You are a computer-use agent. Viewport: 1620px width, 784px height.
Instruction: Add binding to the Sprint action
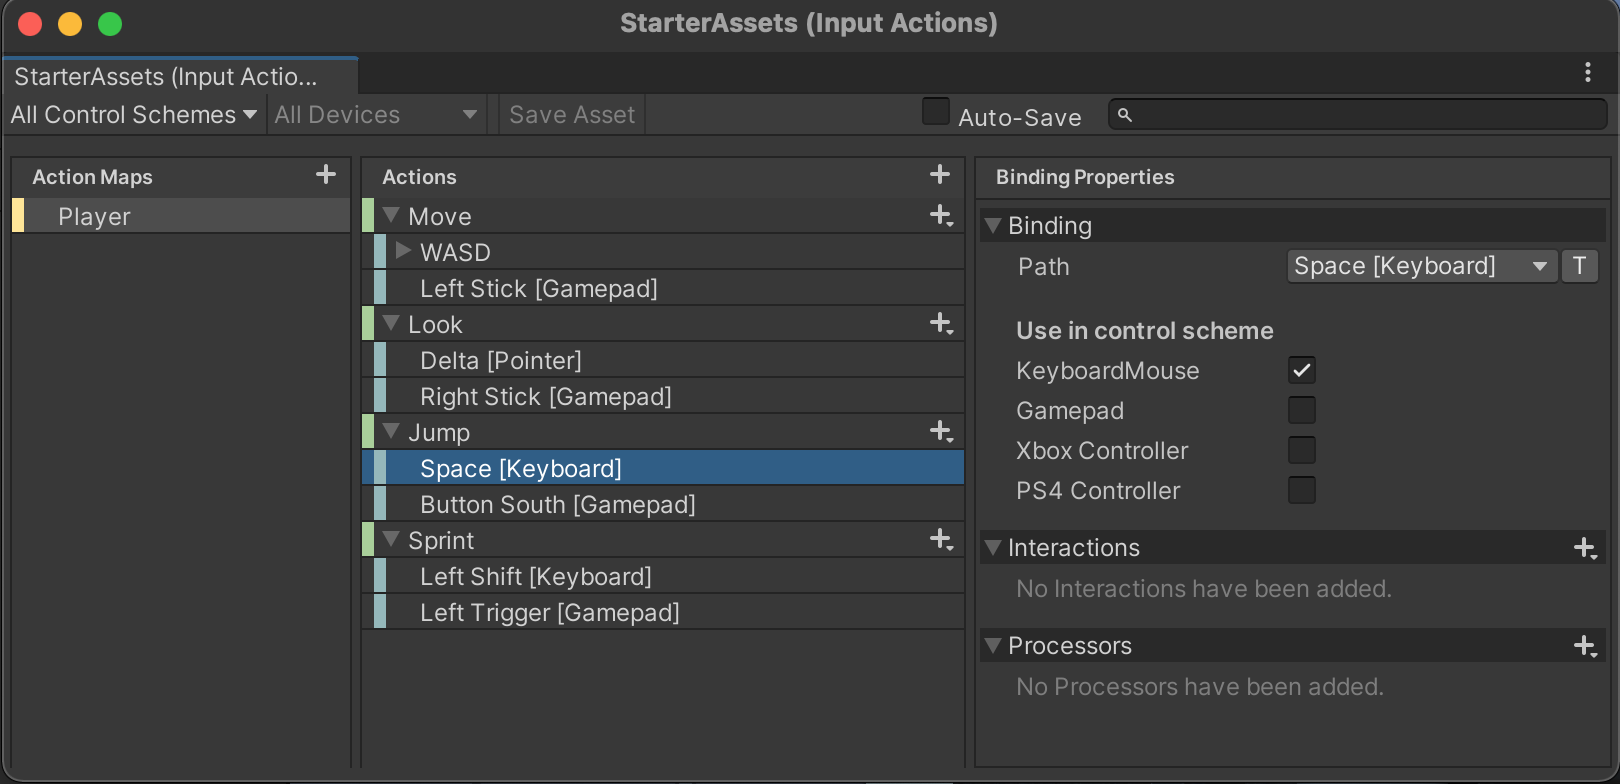pos(940,540)
